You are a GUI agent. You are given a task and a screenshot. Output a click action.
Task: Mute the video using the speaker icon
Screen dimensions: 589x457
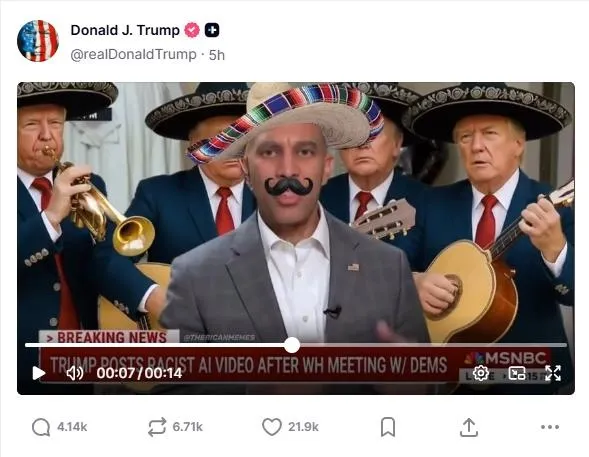coord(75,373)
